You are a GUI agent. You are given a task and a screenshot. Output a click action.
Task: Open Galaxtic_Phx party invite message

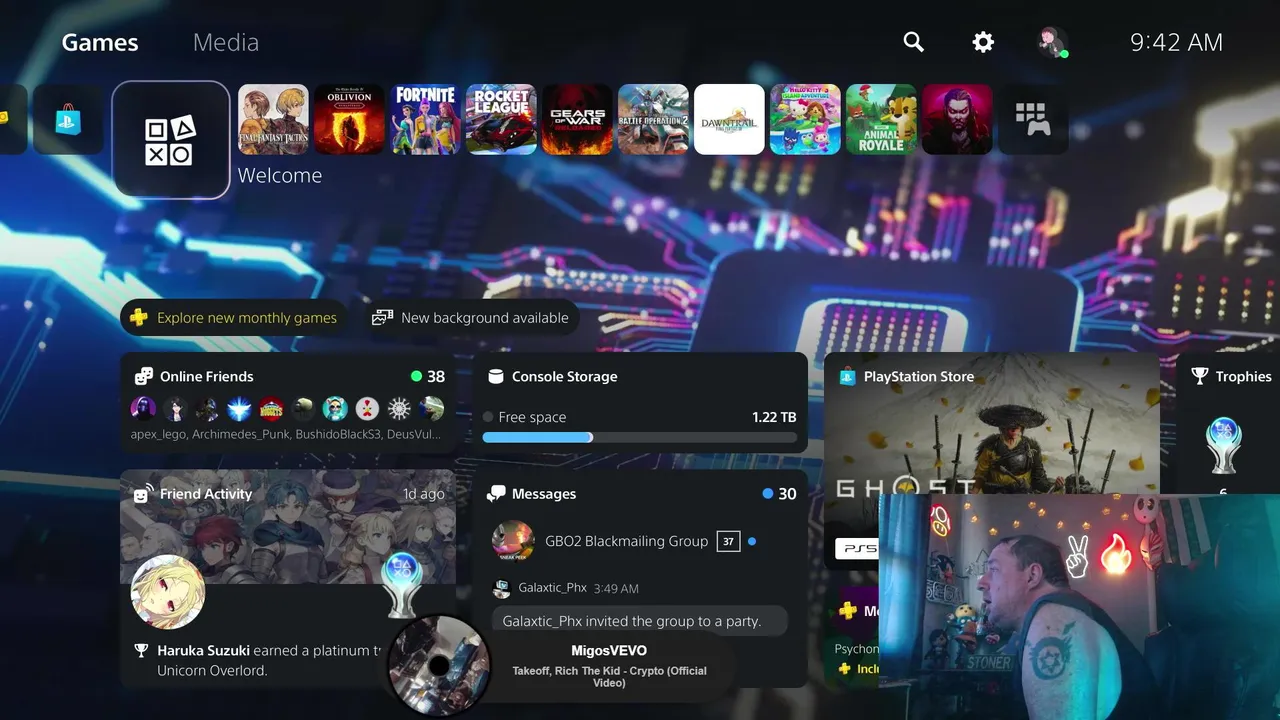point(640,621)
